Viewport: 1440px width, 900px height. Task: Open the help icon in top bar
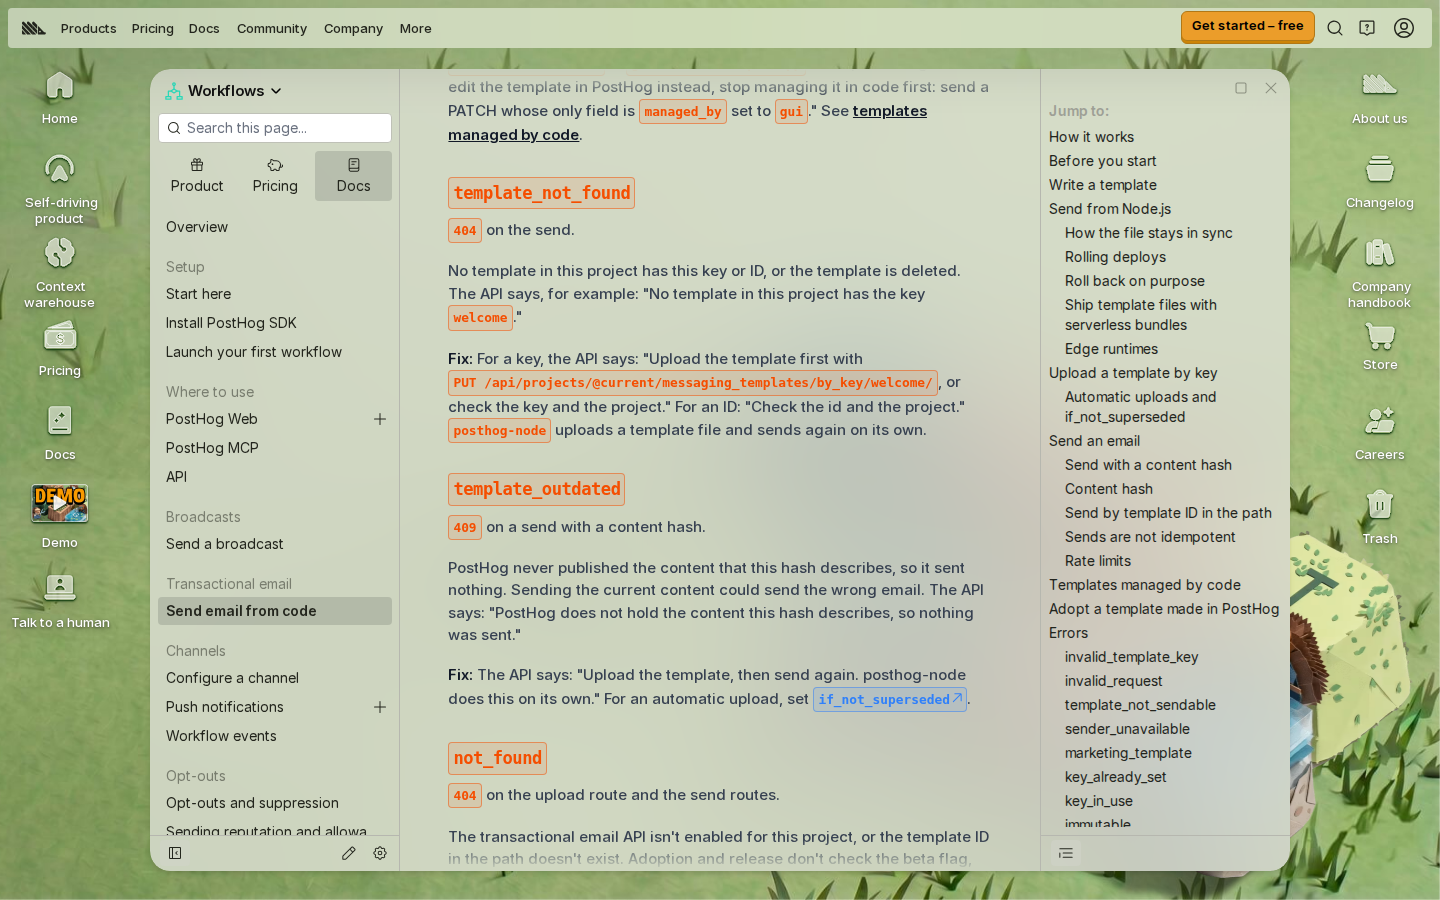(x=1367, y=28)
